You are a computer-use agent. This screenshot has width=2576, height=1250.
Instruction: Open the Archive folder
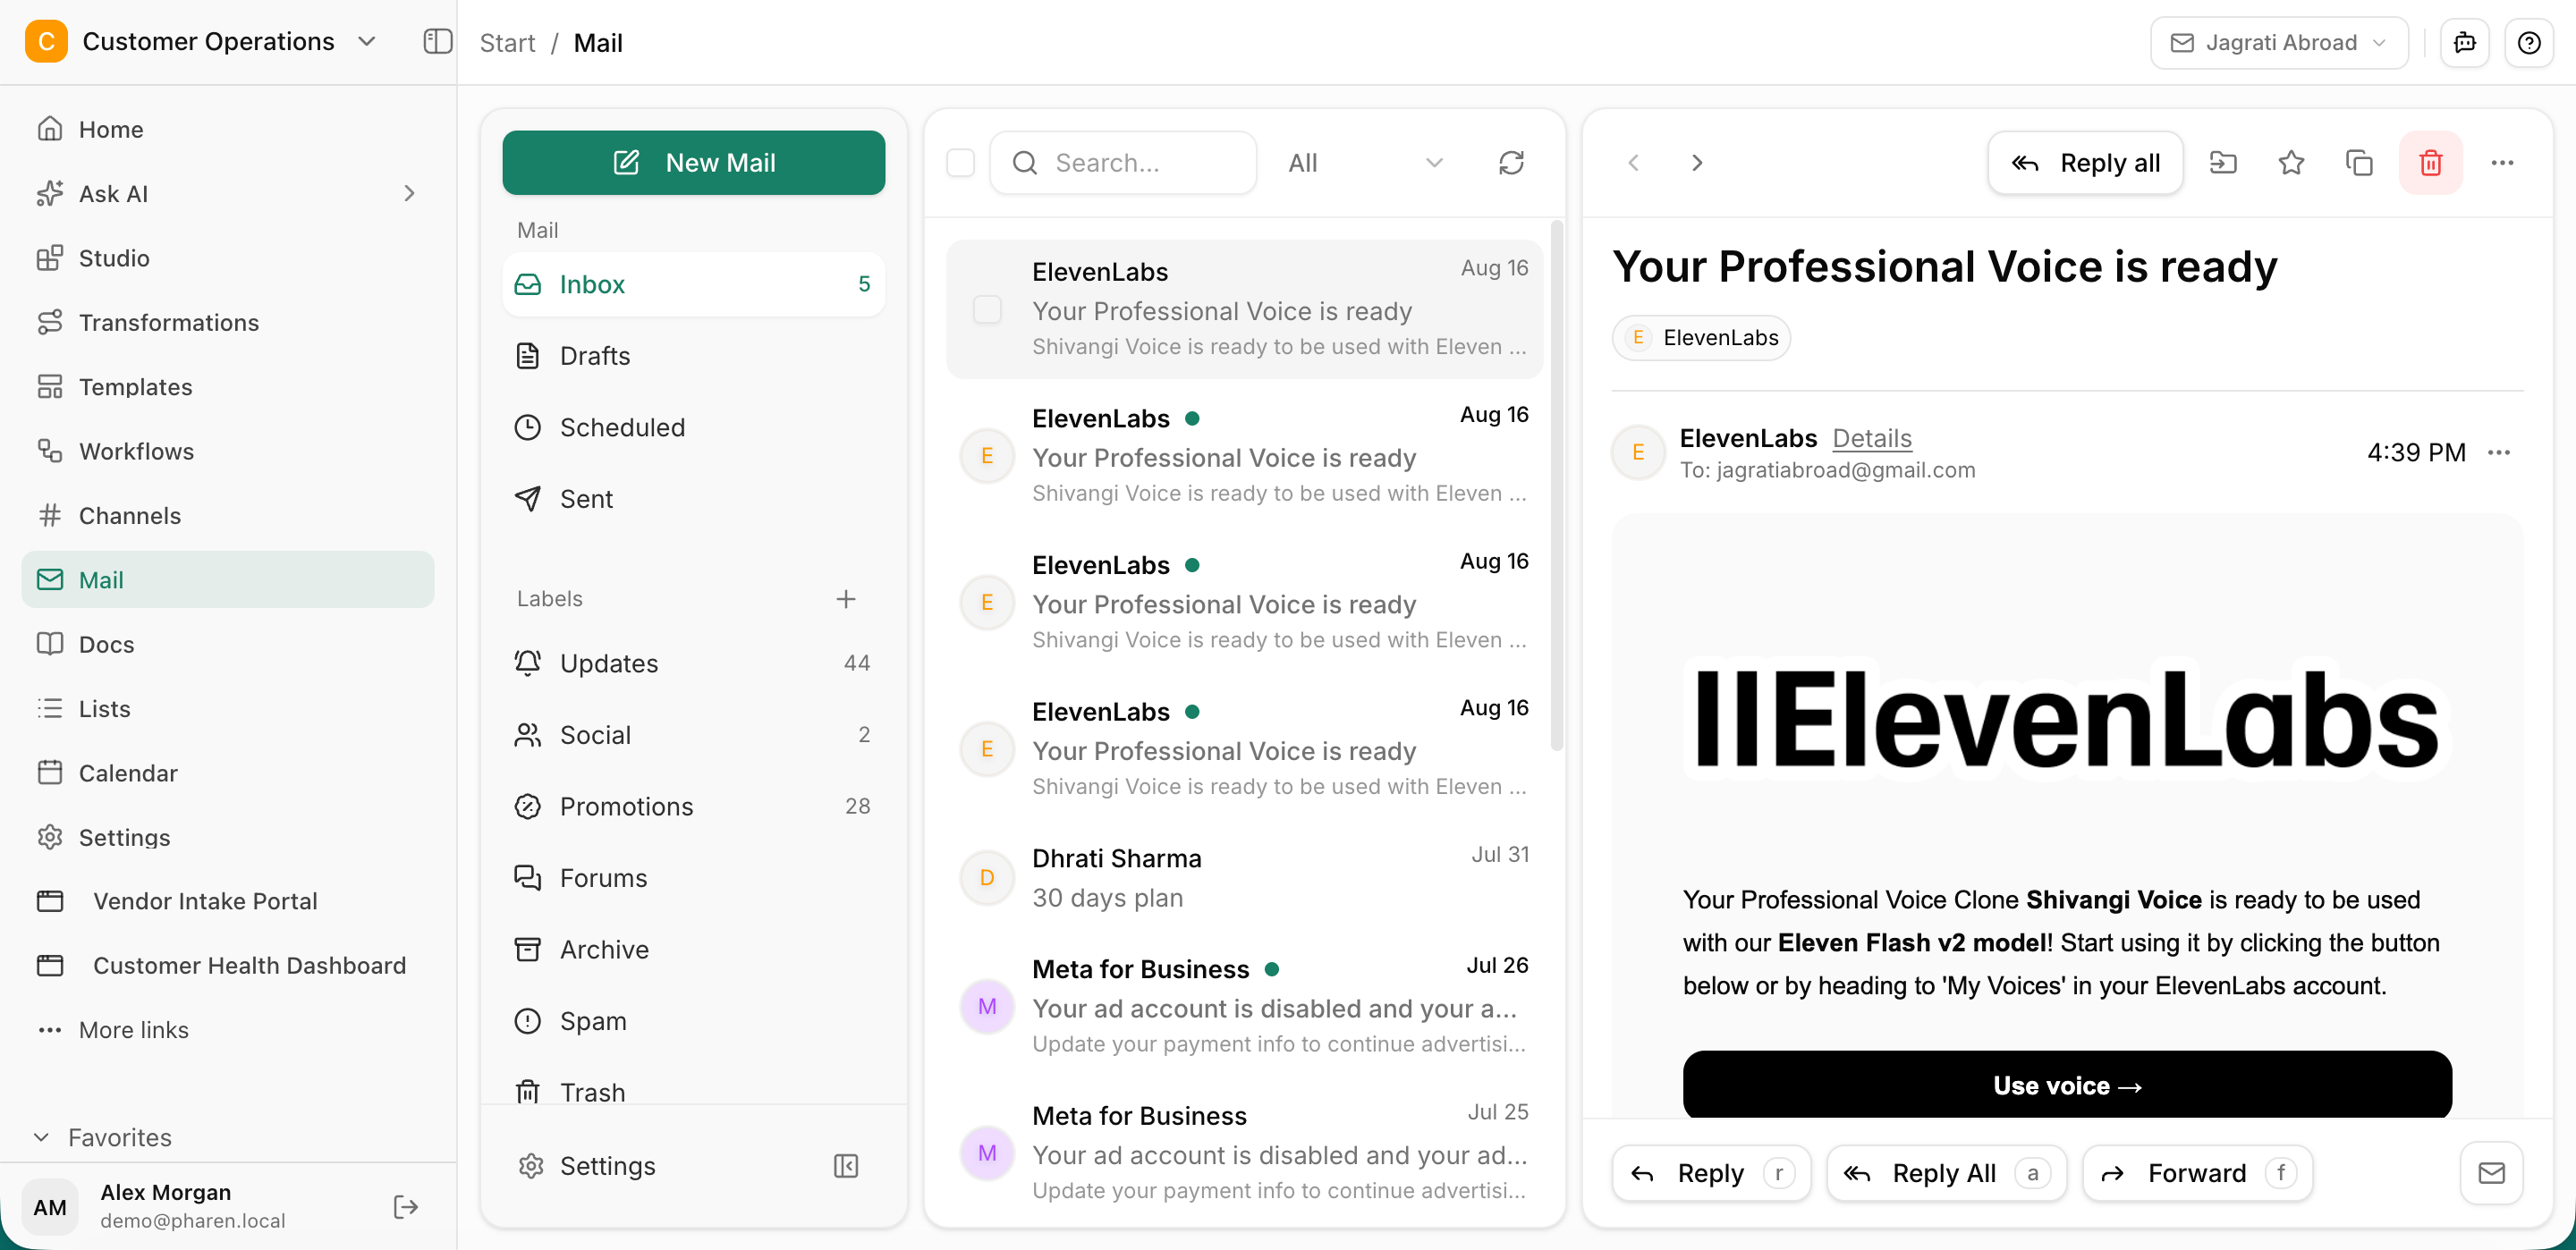[693, 950]
